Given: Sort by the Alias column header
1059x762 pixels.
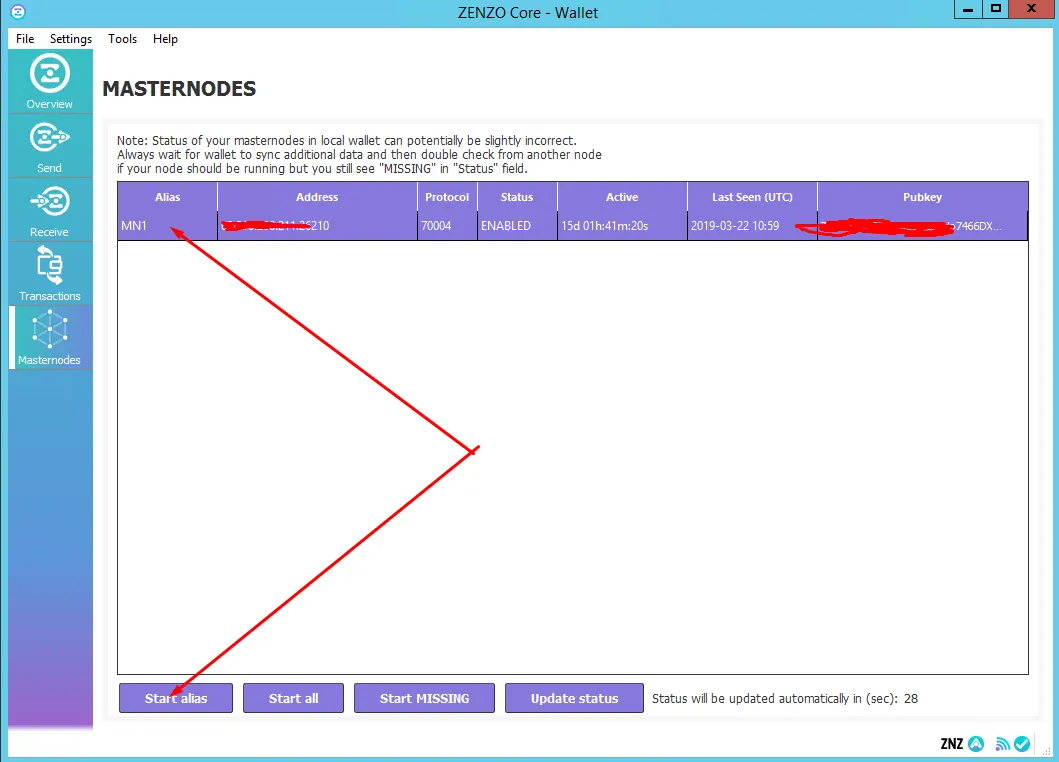Looking at the screenshot, I should point(167,197).
